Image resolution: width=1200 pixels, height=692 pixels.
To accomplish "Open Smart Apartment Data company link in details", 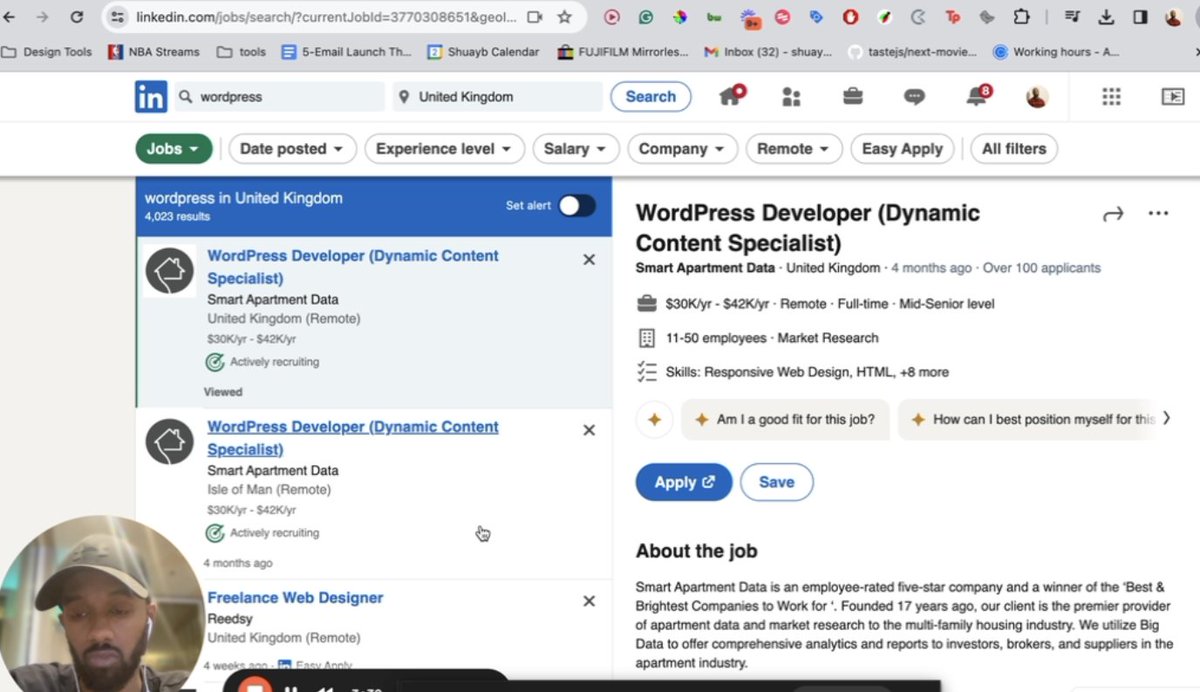I will click(x=705, y=268).
